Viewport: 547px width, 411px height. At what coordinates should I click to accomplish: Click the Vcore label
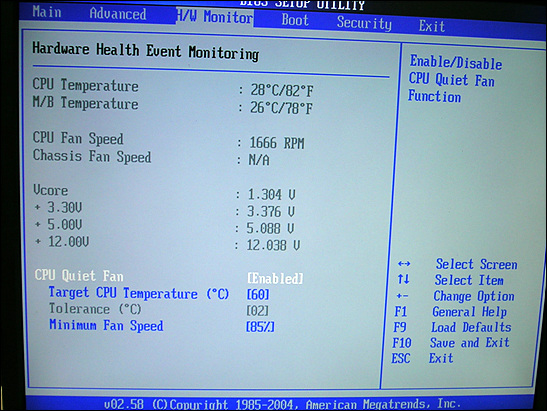click(x=51, y=190)
